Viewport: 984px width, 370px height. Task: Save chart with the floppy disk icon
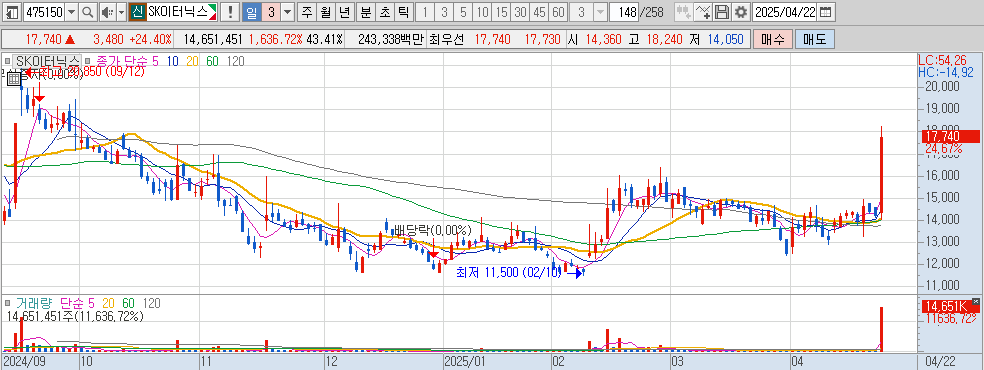722,11
